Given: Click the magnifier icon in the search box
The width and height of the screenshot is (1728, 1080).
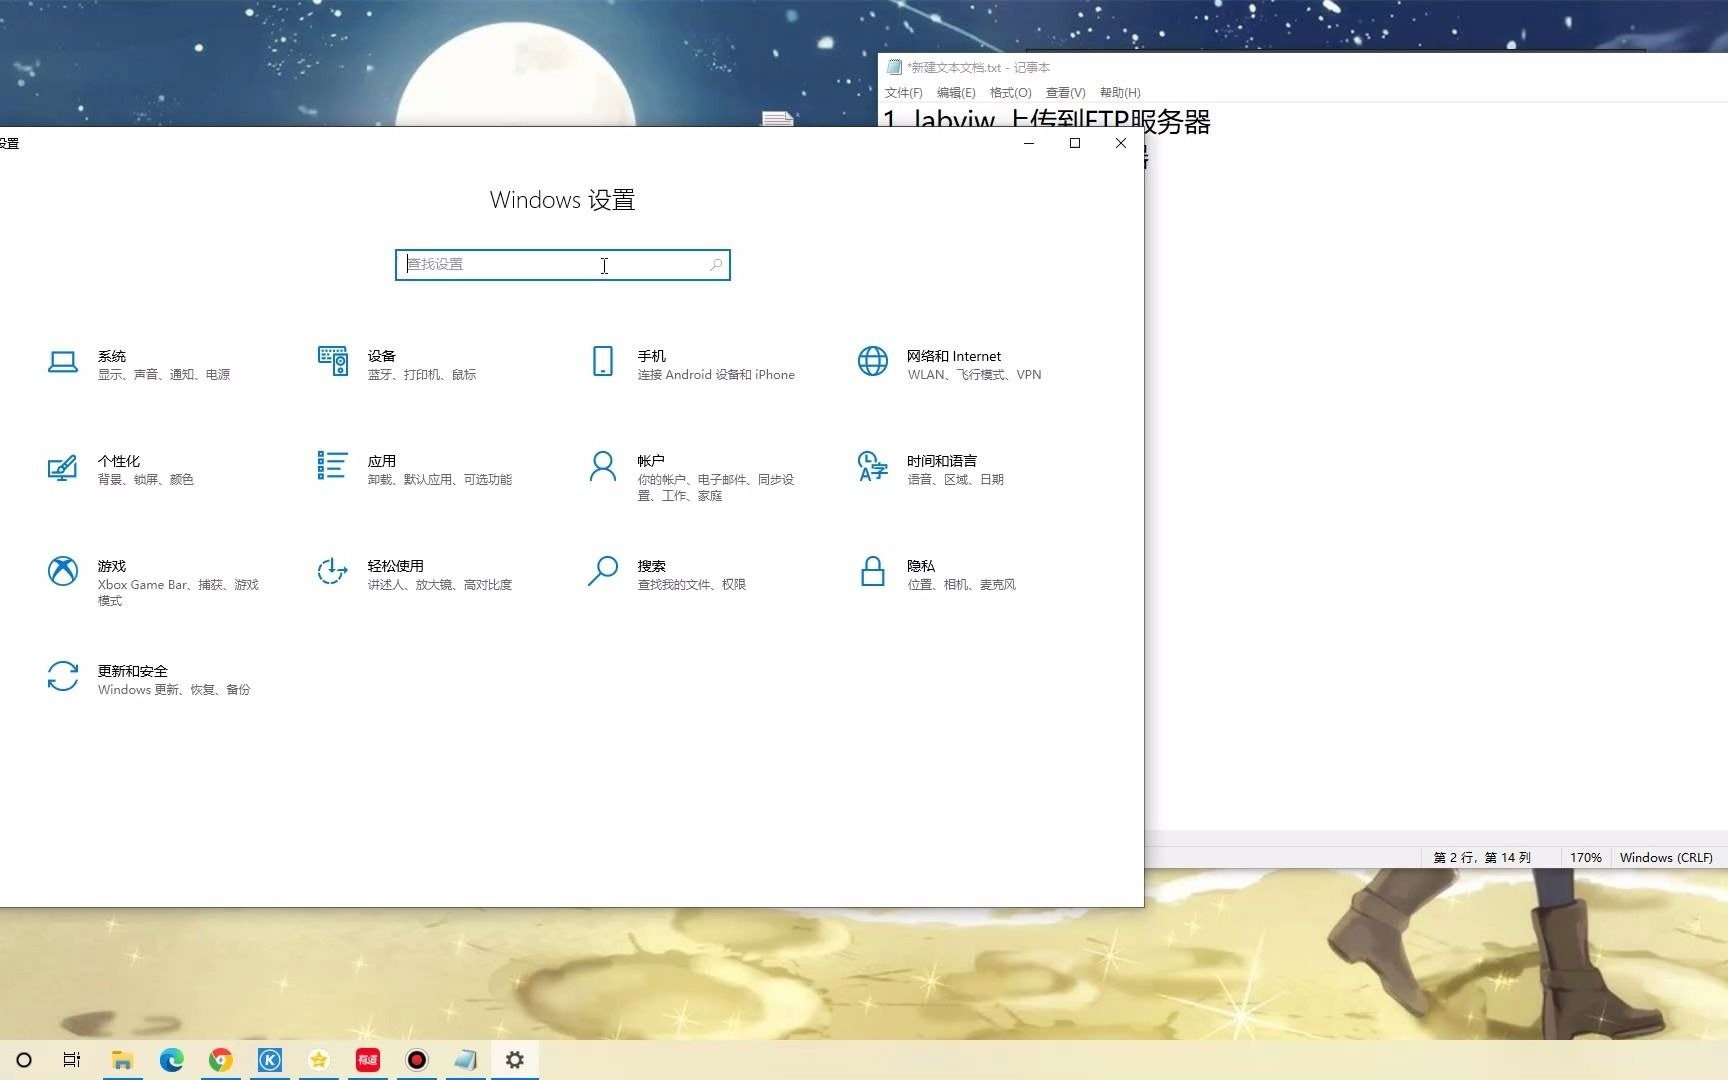Looking at the screenshot, I should click(716, 265).
